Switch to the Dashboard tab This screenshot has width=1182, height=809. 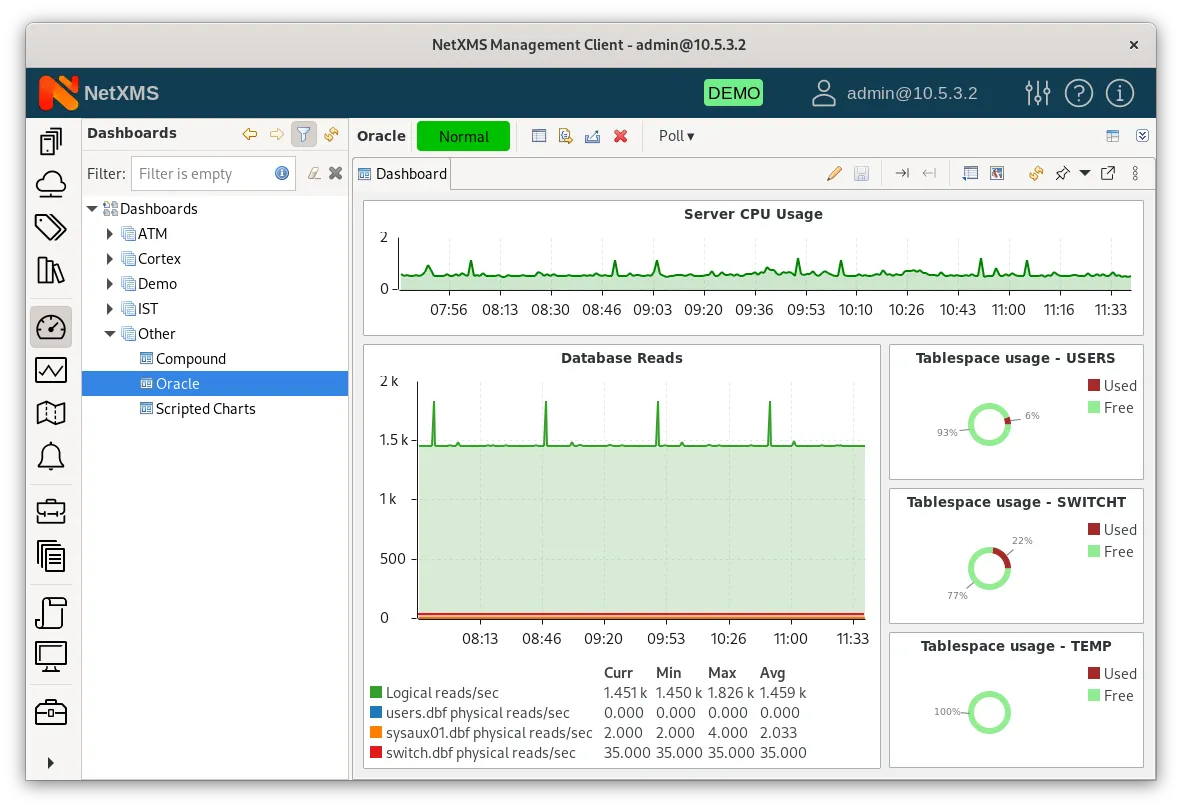[x=403, y=174]
